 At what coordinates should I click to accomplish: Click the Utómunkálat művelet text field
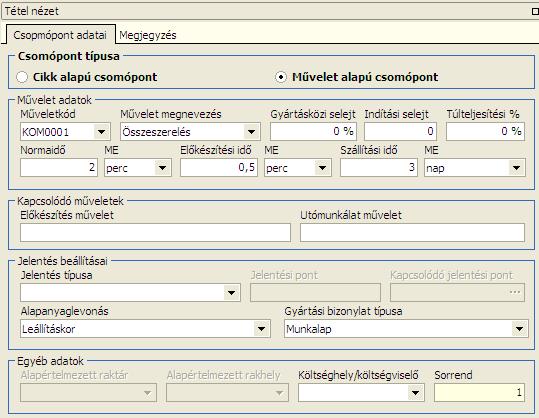[x=412, y=233]
